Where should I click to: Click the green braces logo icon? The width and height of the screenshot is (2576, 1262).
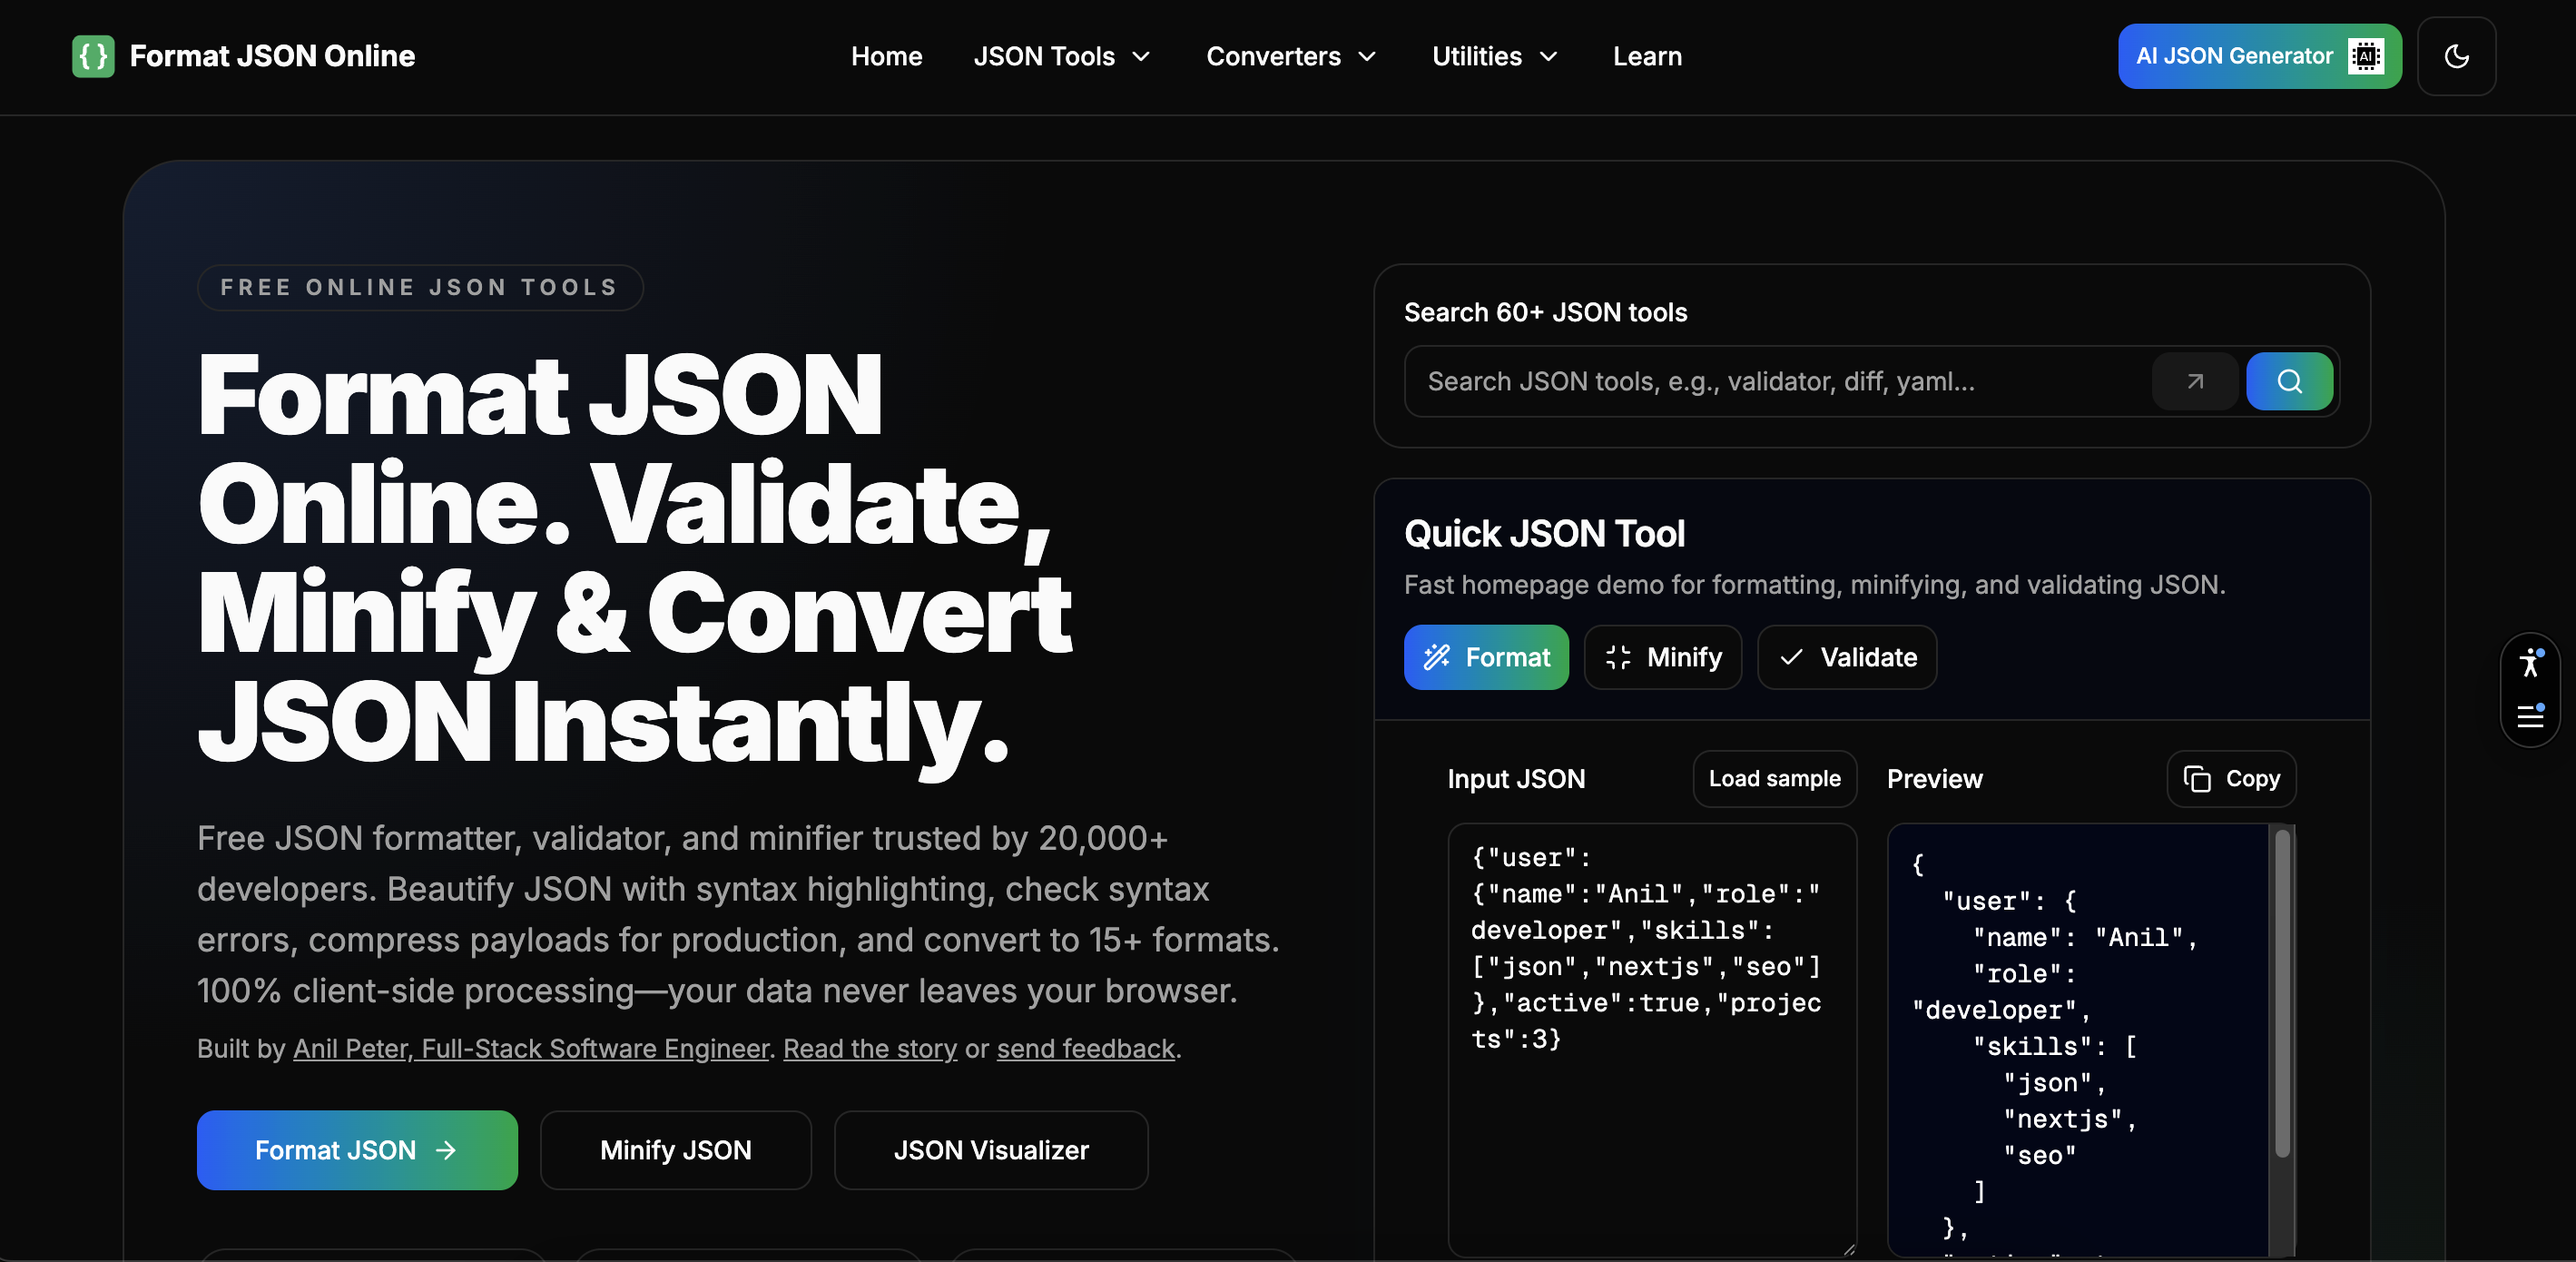coord(93,56)
